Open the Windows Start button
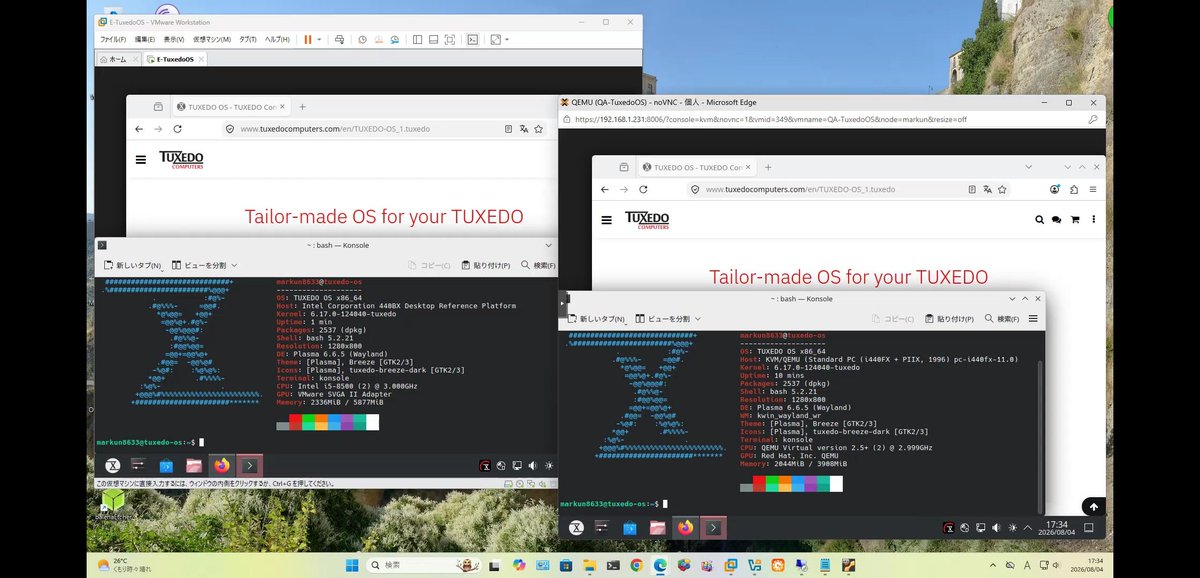Screen dimensions: 1200x578 [352, 565]
